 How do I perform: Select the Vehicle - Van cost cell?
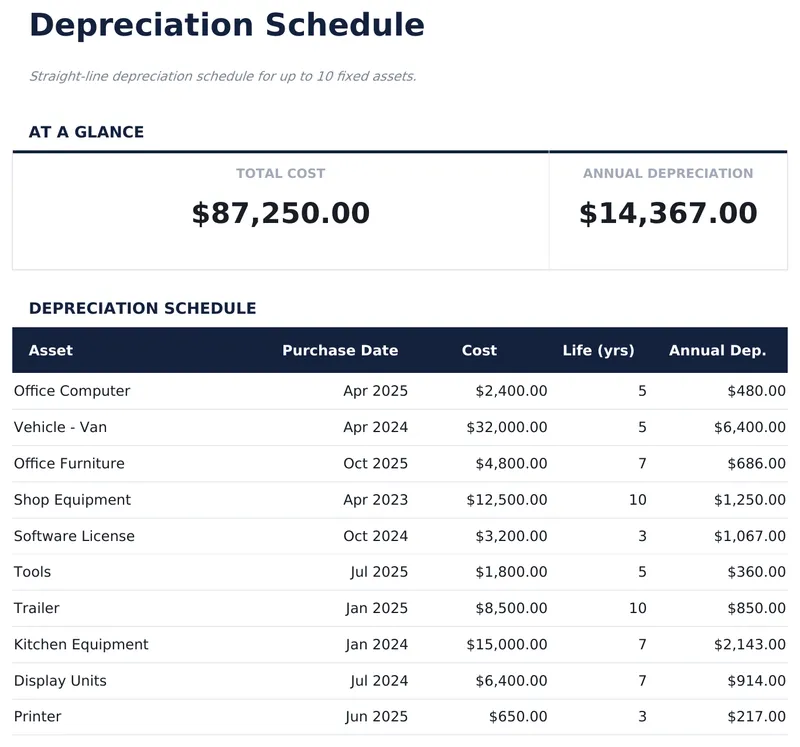506,427
